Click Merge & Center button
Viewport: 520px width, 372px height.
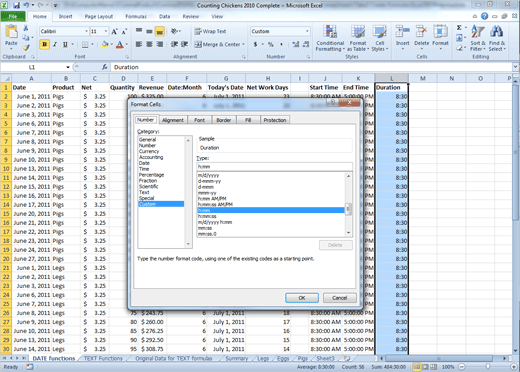[217, 44]
